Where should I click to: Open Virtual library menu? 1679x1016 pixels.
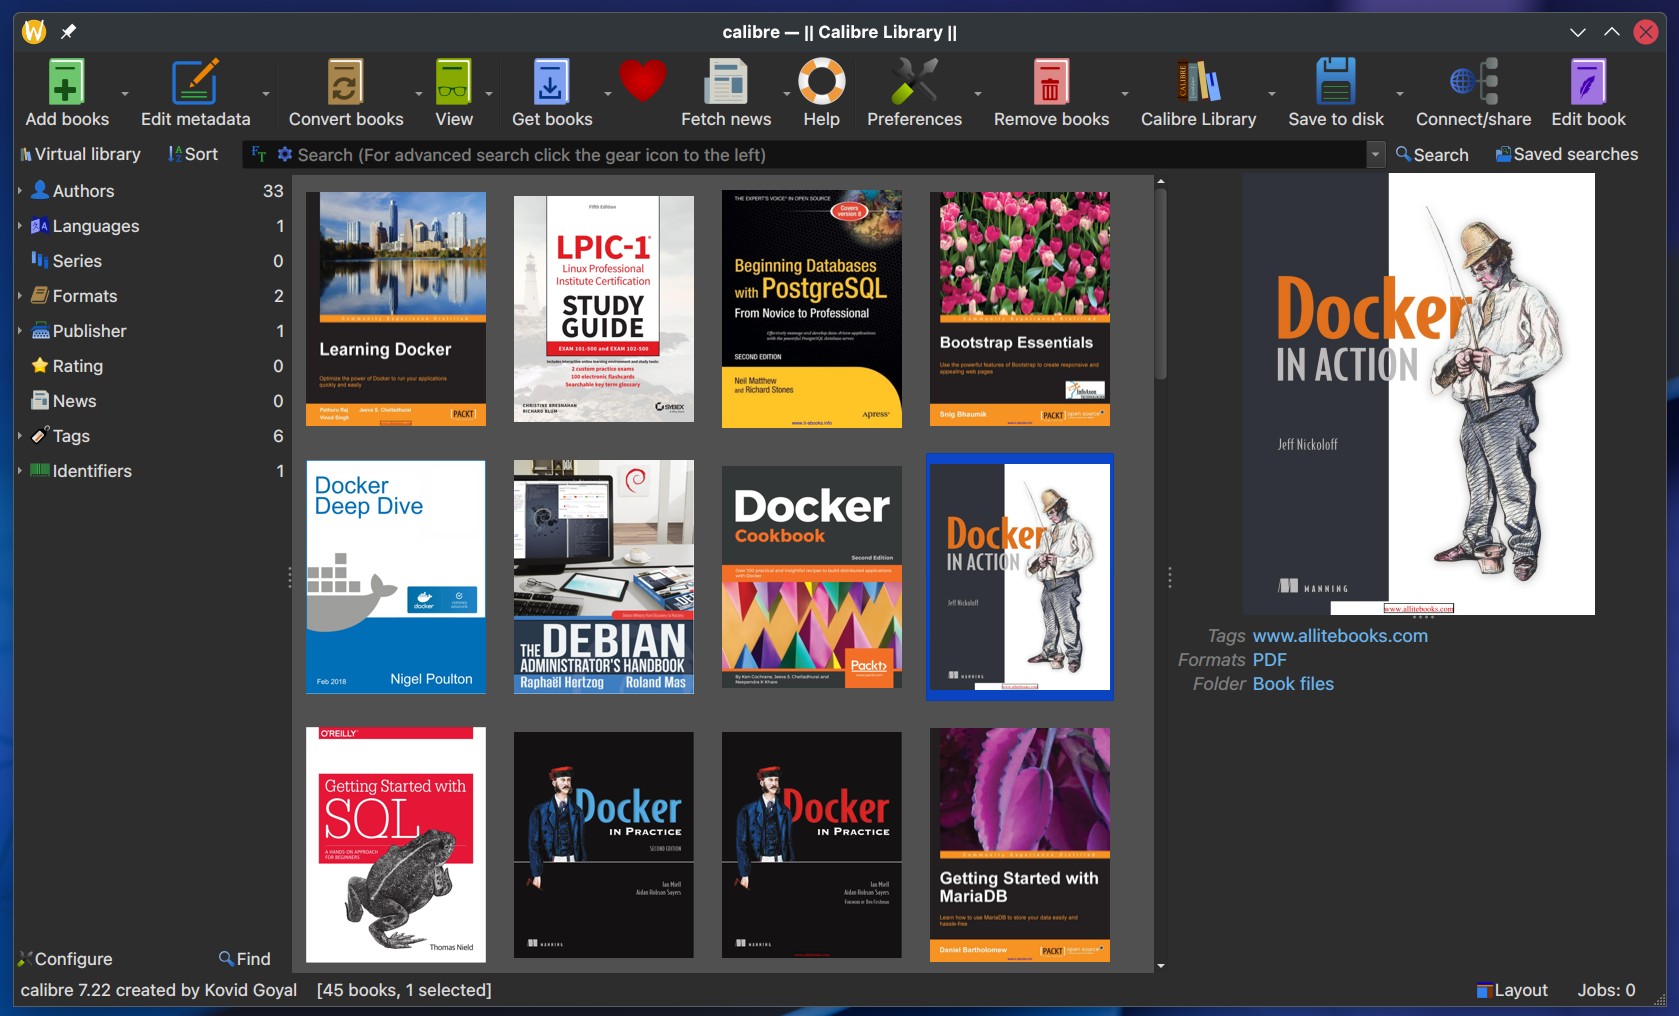click(80, 154)
